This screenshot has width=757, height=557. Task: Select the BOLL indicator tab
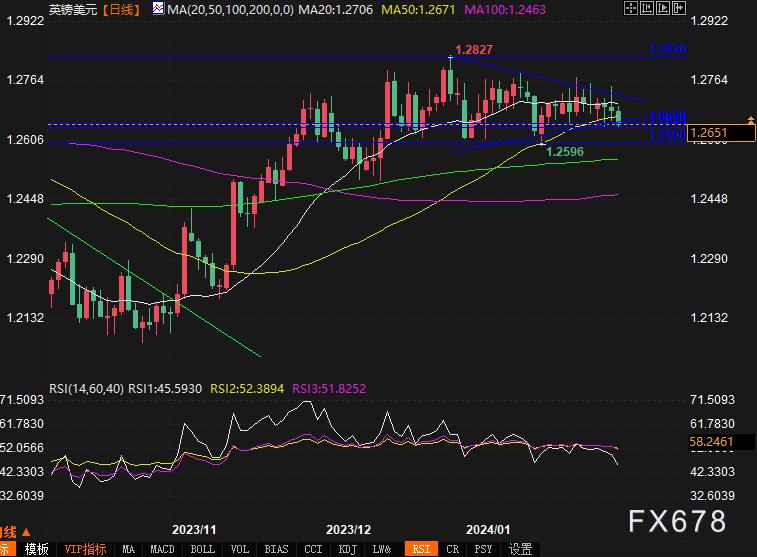202,549
